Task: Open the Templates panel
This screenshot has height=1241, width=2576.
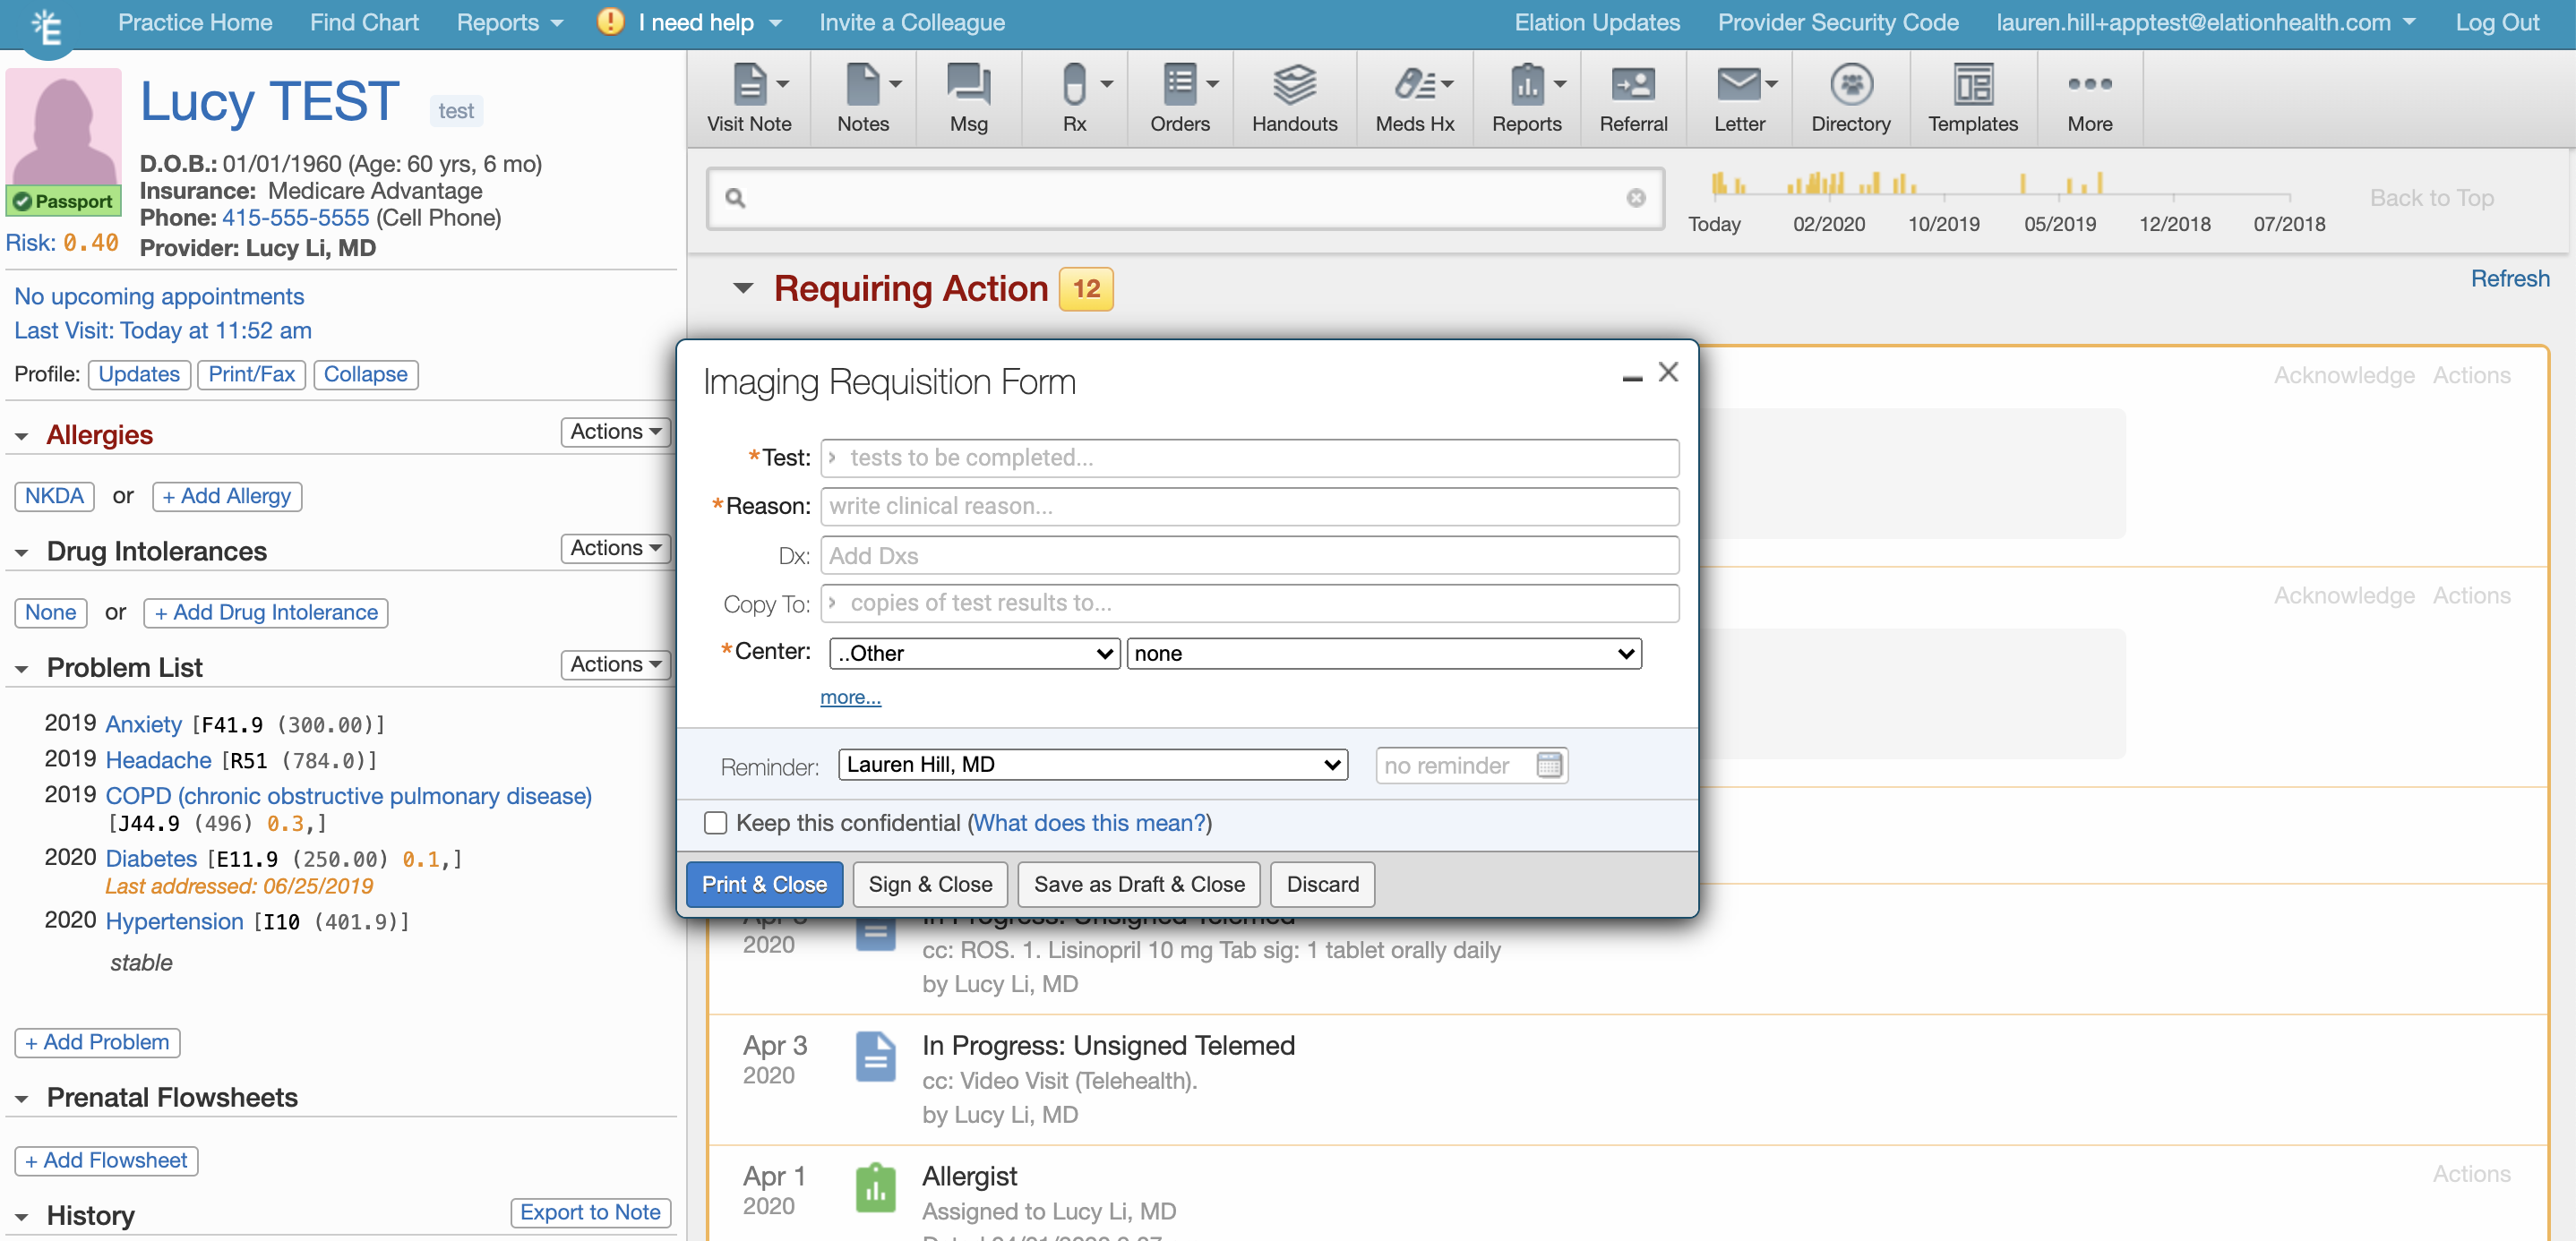Action: [1972, 97]
